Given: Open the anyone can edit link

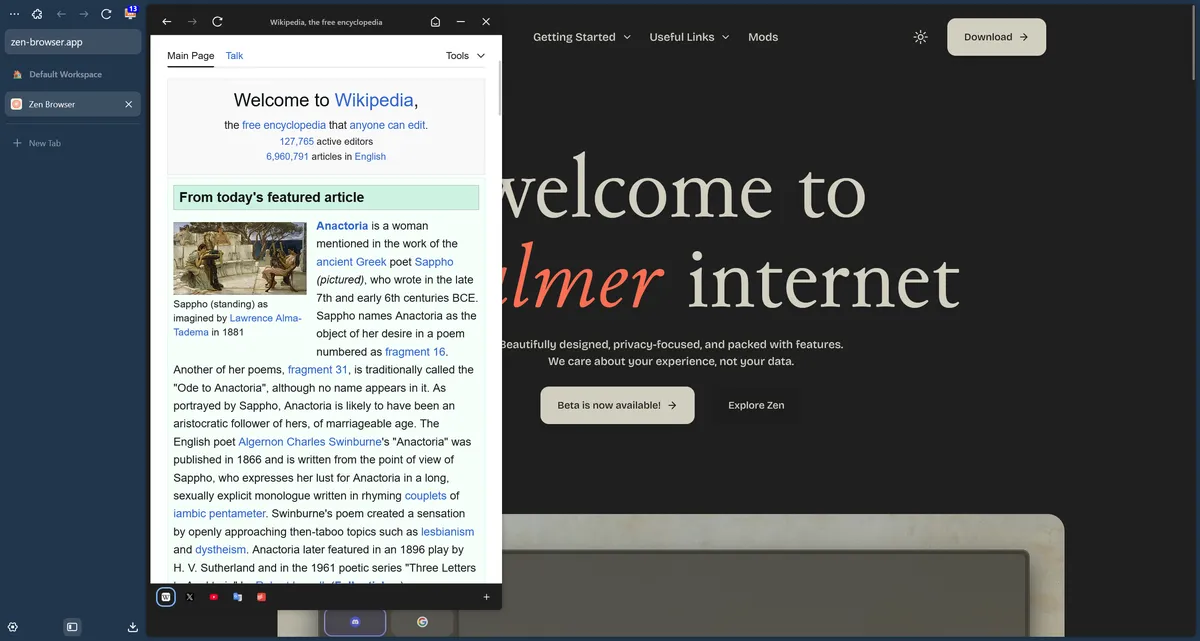Looking at the screenshot, I should click(387, 125).
